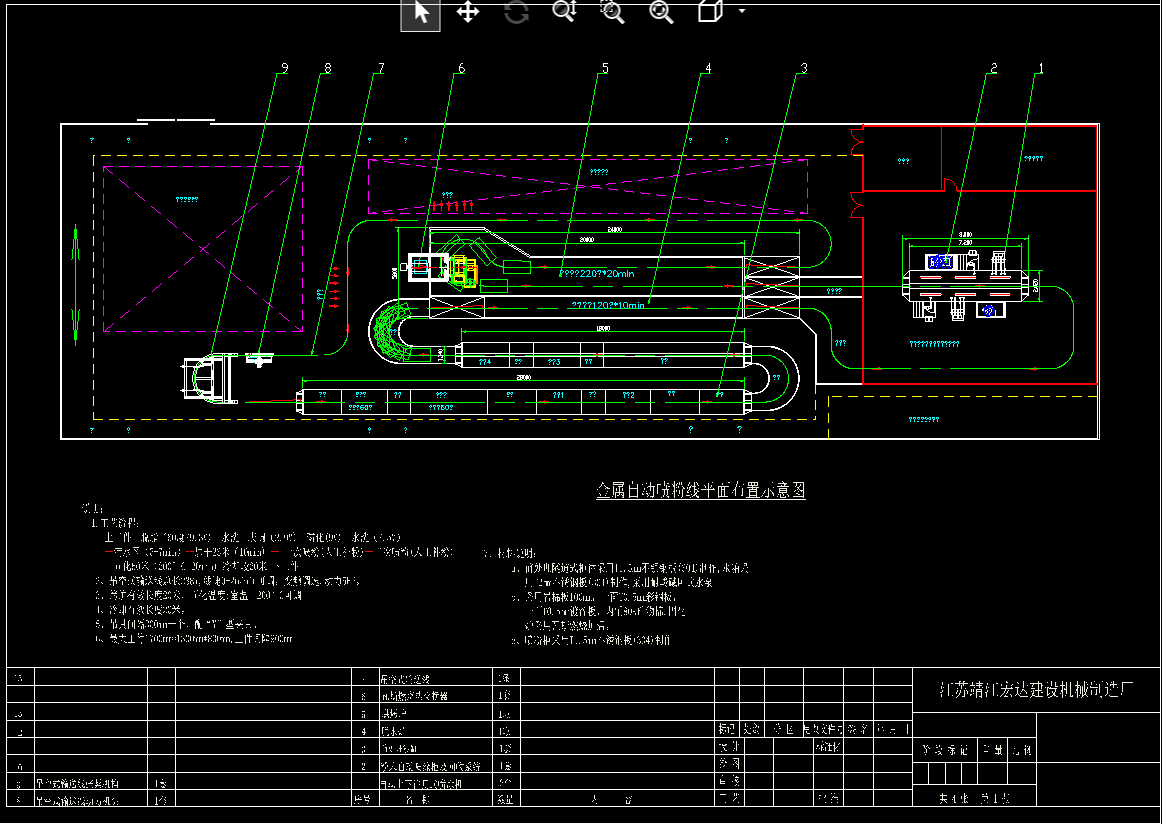The image size is (1162, 824).
Task: Select the Zoom Extents magnifier tool
Action: 660,12
